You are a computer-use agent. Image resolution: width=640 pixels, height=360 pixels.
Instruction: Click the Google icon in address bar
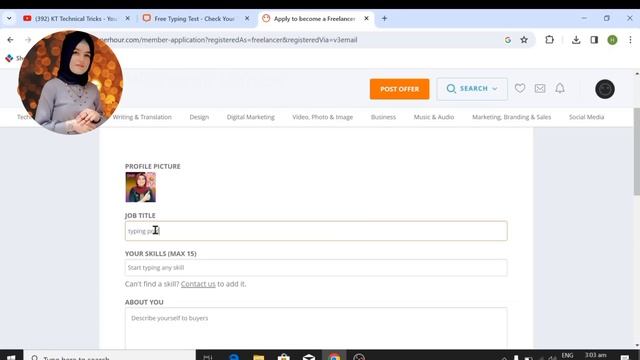tap(508, 40)
